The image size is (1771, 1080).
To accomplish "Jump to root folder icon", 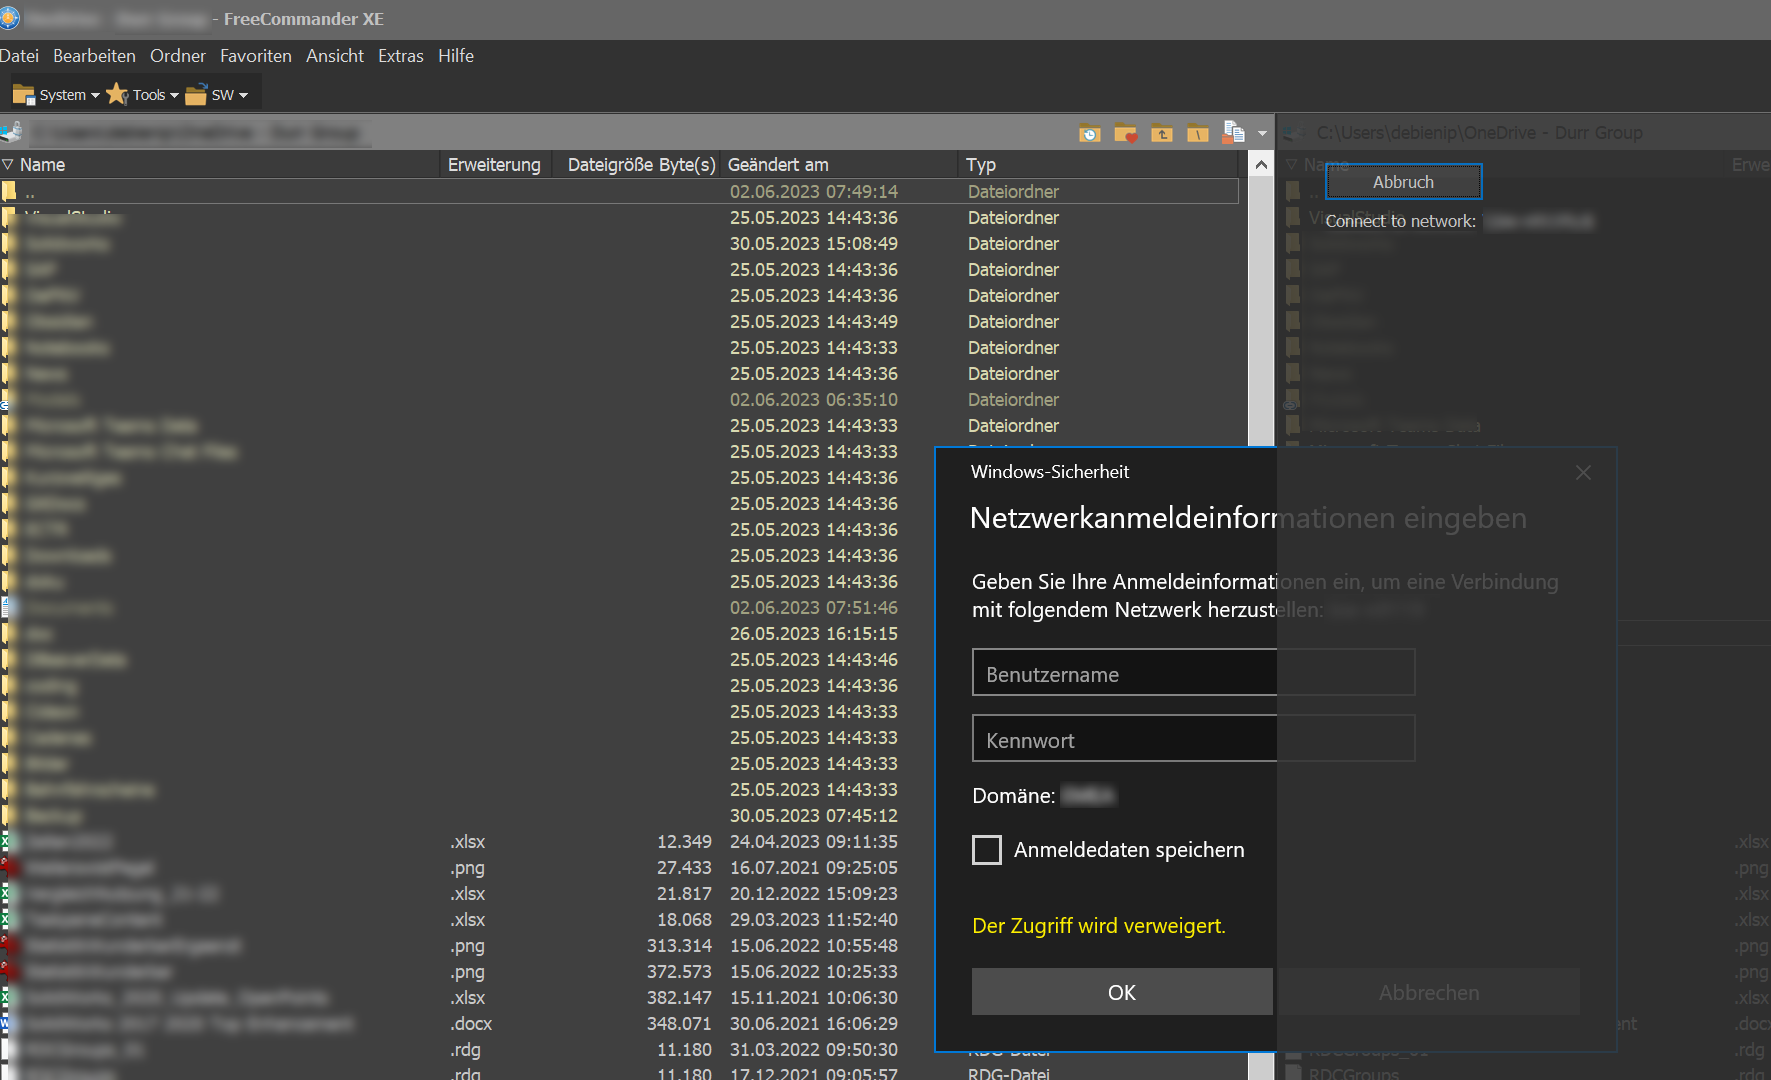I will point(1197,133).
